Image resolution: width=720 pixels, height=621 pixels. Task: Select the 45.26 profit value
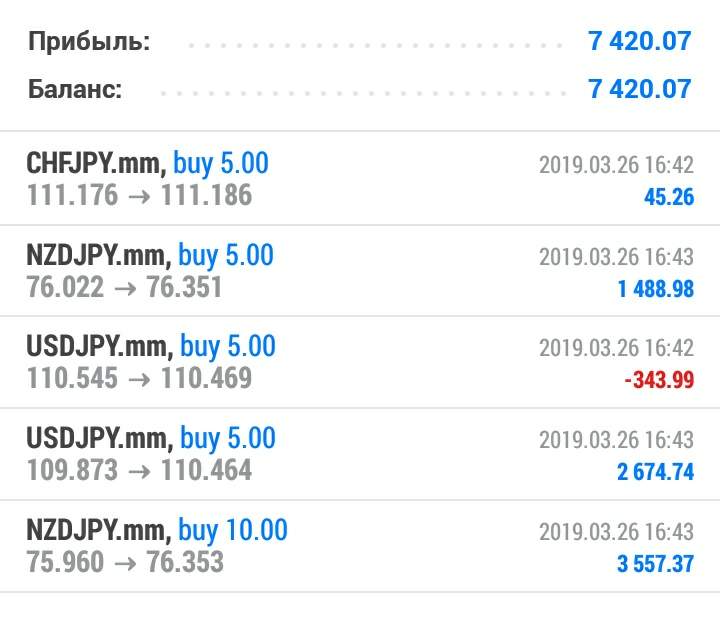point(668,197)
